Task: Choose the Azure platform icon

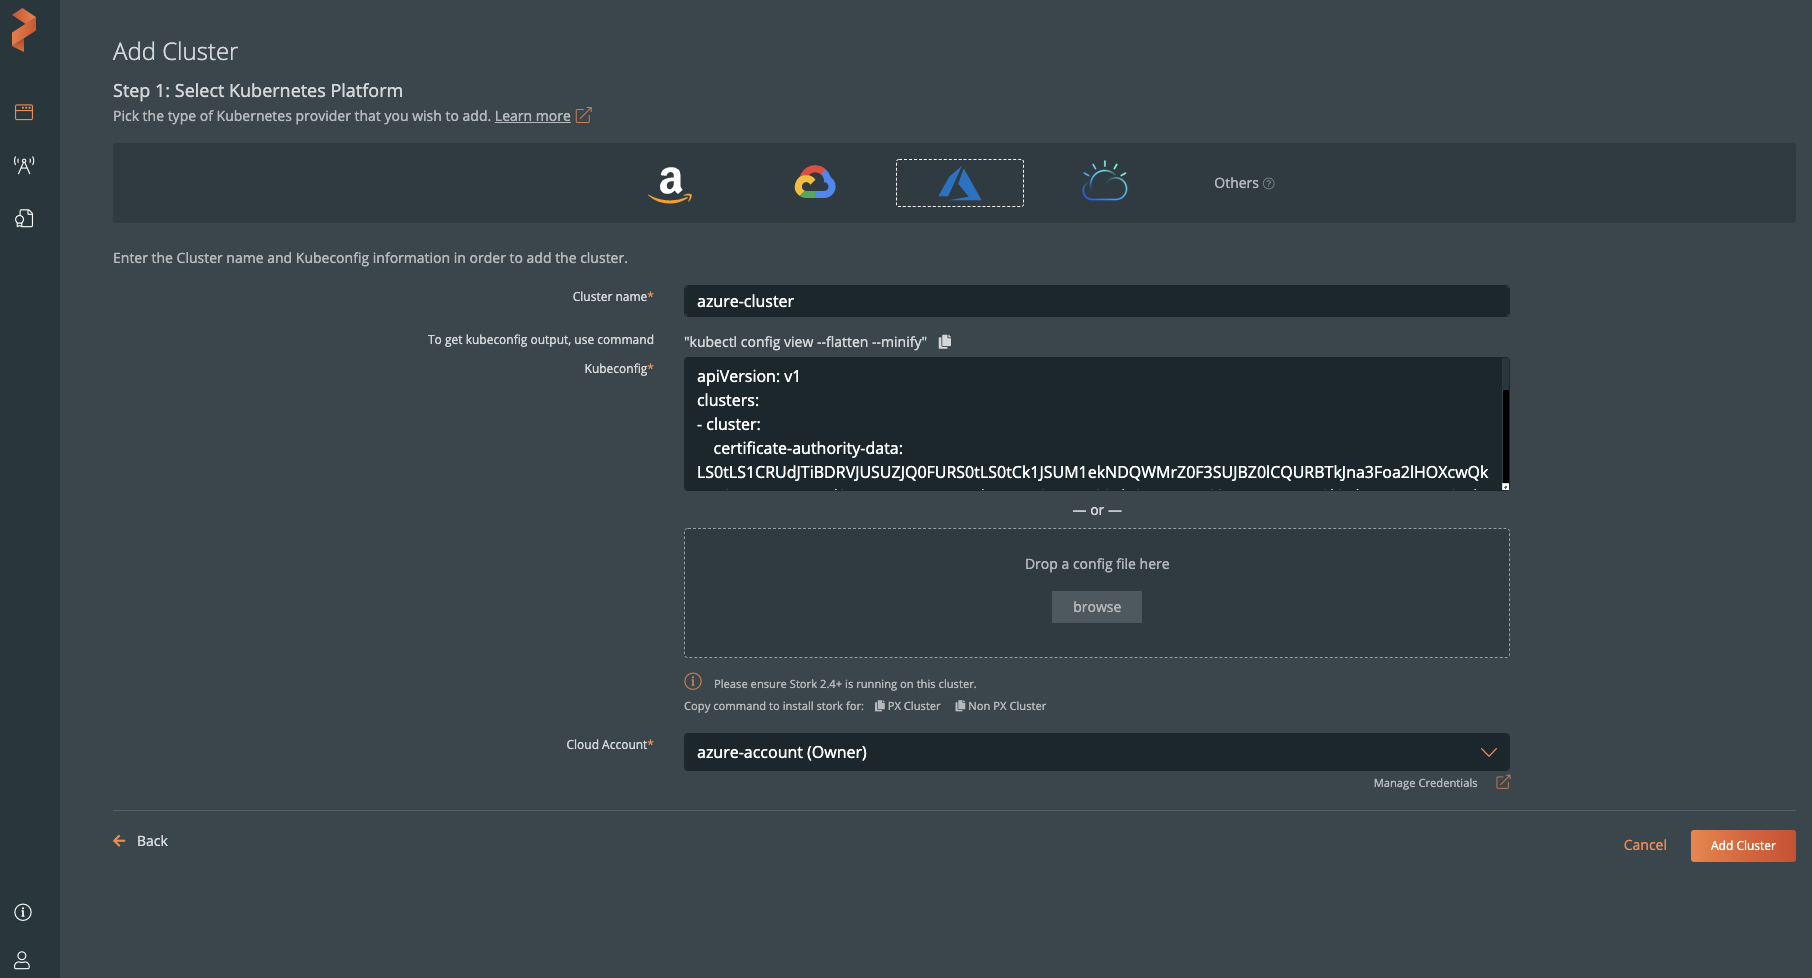Action: pos(959,183)
